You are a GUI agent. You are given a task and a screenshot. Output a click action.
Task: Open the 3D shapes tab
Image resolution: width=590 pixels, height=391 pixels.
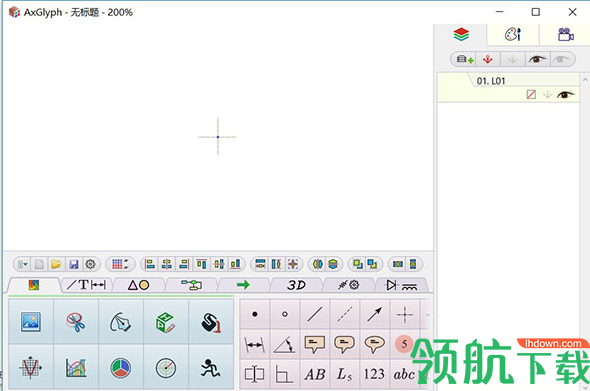pos(296,285)
